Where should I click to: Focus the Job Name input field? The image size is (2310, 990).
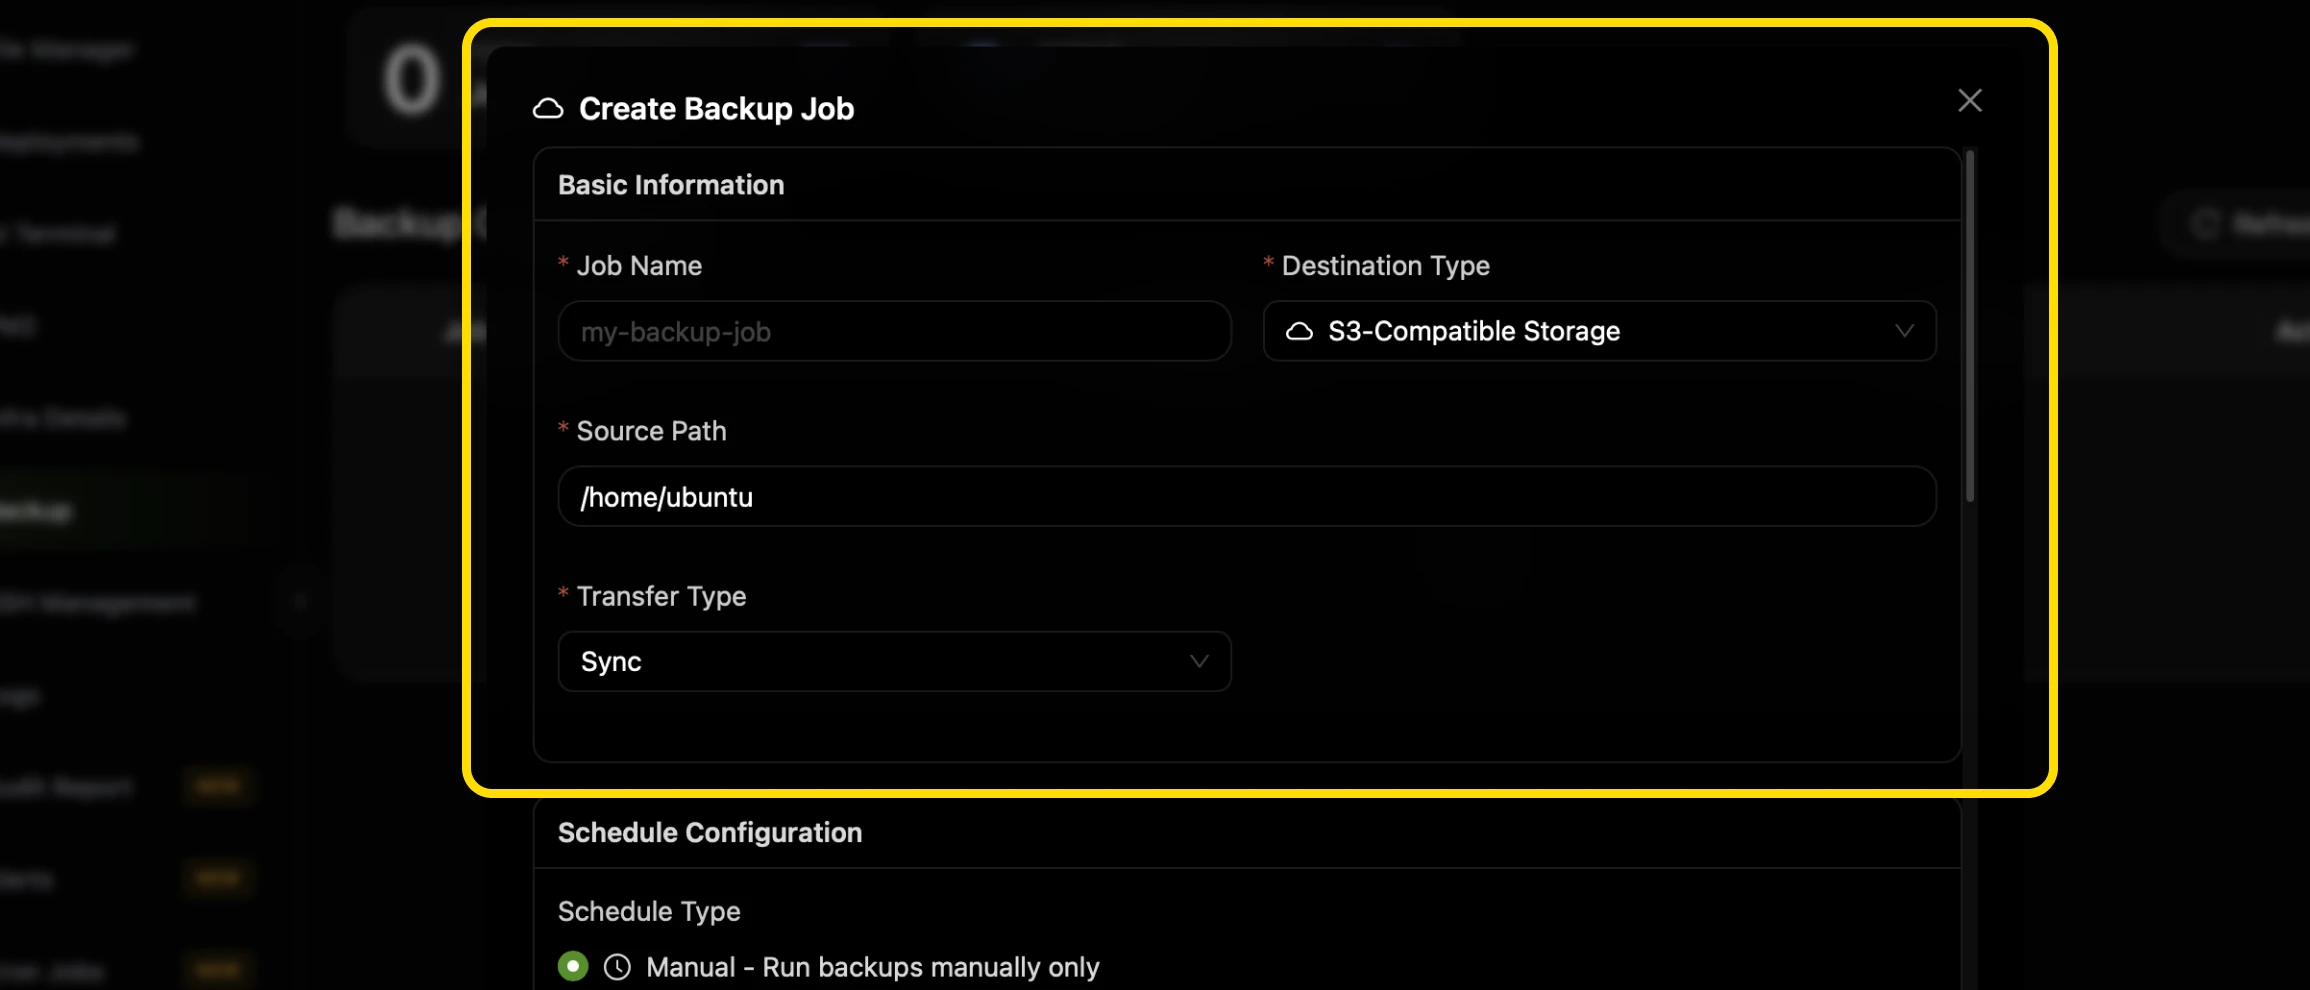[x=894, y=331]
